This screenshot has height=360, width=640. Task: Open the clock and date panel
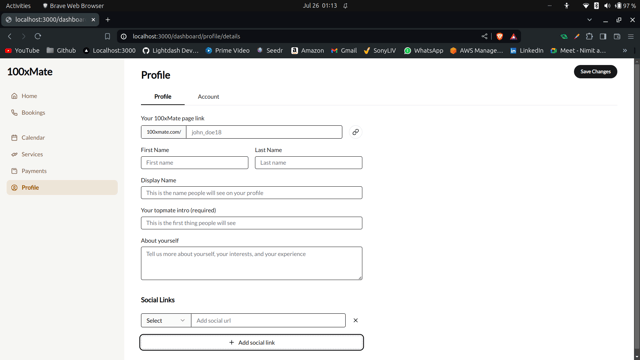320,6
